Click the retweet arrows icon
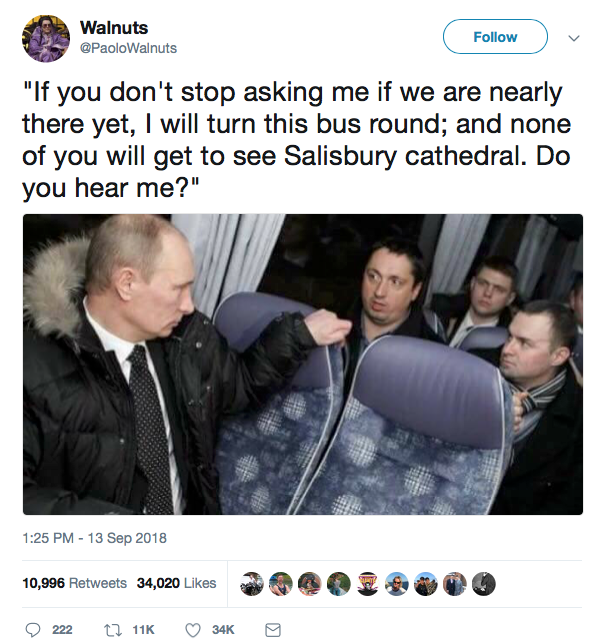Screen dimensions: 613x643 coord(111,629)
